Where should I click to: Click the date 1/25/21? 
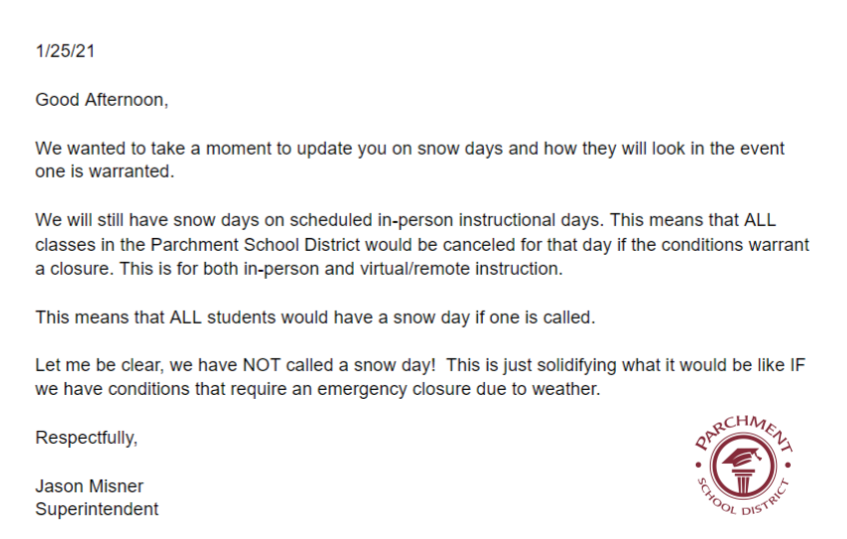click(x=65, y=51)
